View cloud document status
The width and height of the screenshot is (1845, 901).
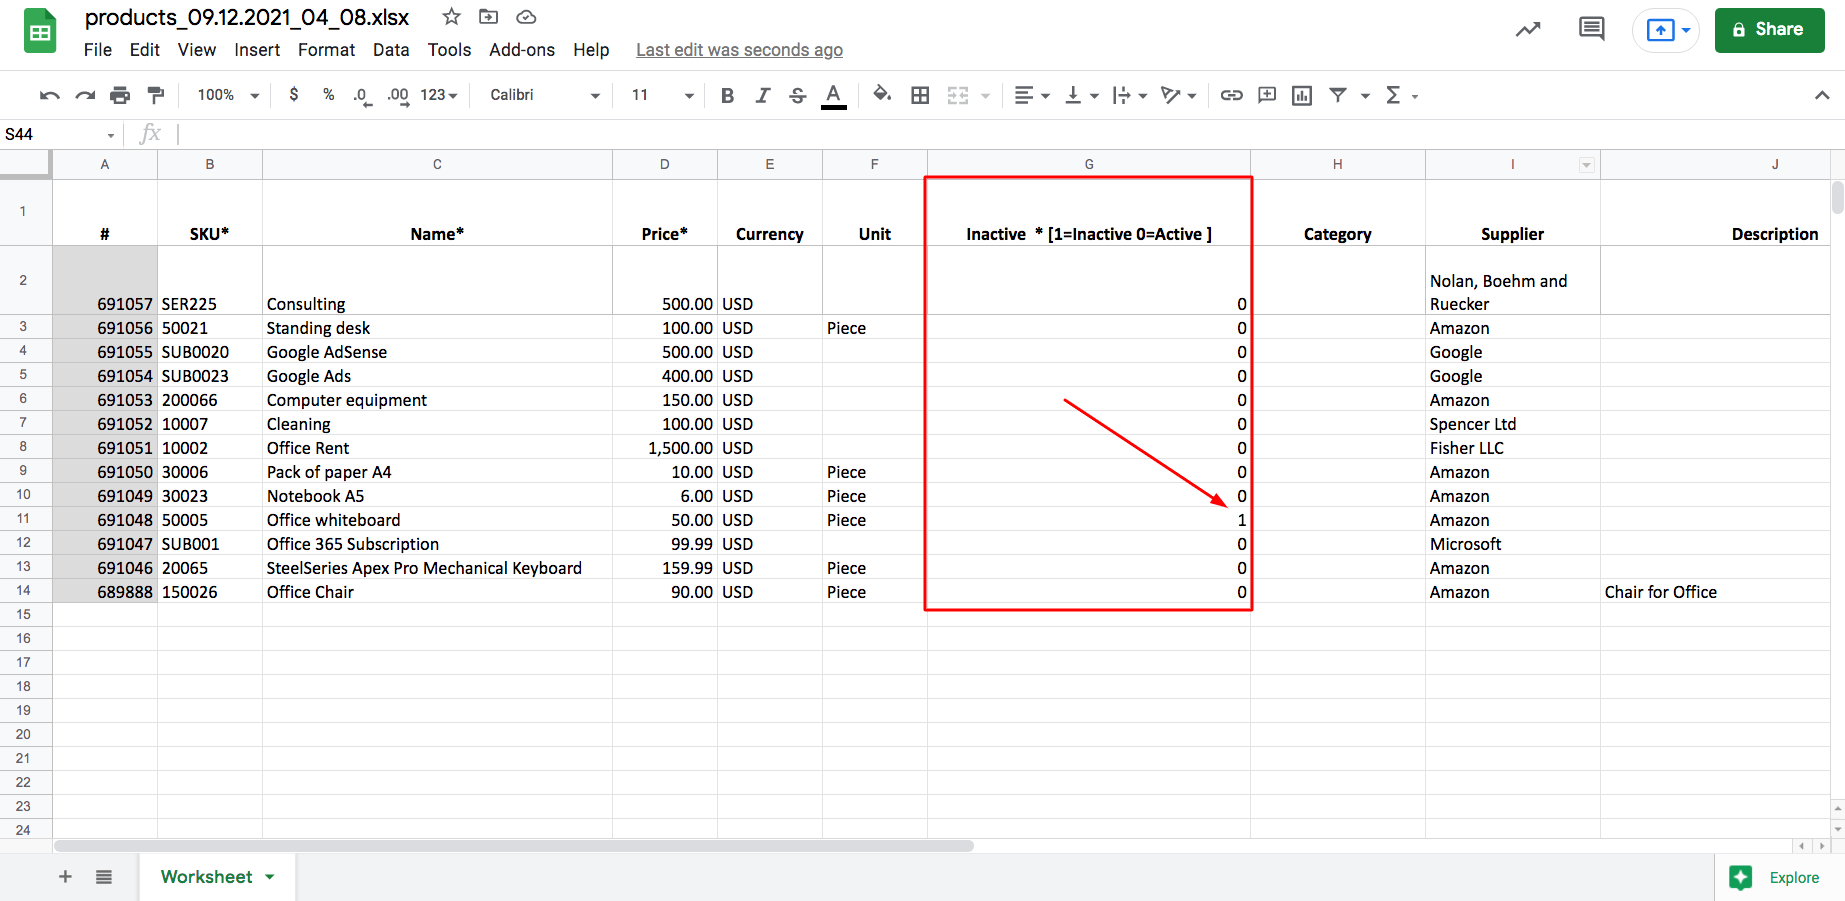[526, 17]
